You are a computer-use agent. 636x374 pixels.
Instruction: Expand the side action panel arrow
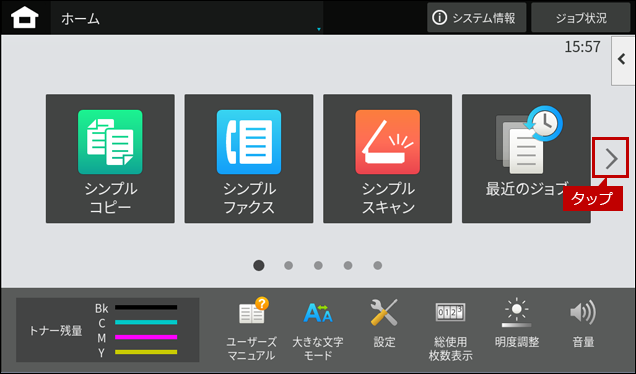(x=623, y=60)
